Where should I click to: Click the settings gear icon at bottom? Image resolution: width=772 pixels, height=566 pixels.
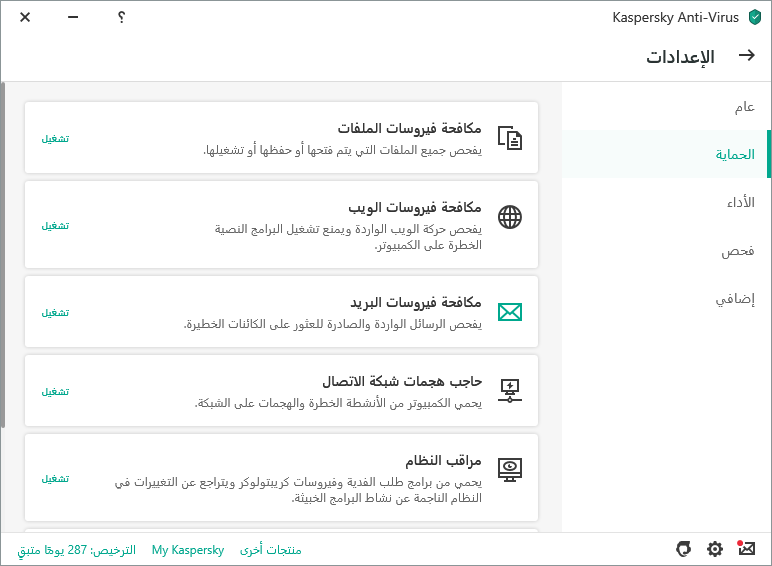coord(714,549)
